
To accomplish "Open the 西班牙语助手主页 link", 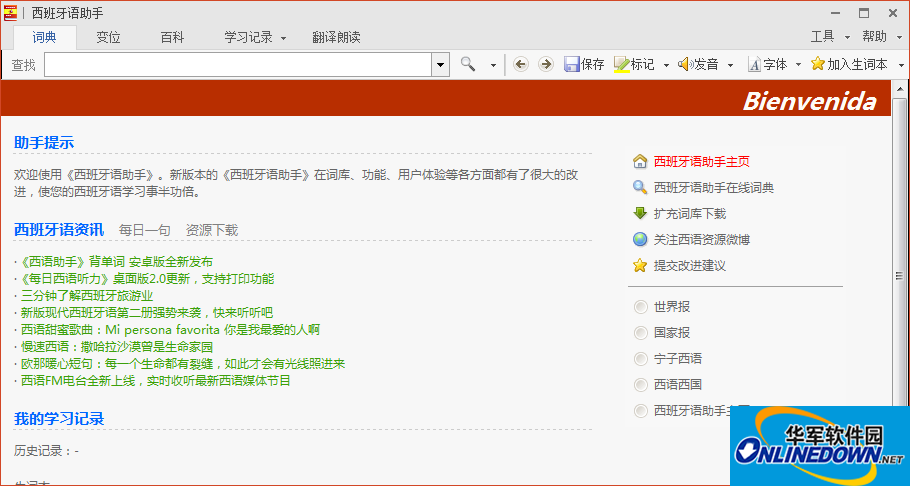I will [701, 161].
